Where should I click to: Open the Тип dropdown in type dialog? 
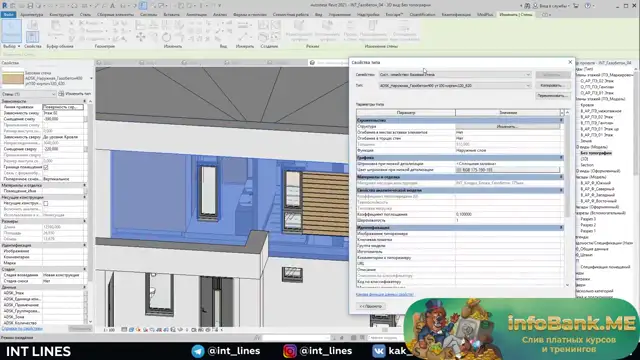[455, 86]
